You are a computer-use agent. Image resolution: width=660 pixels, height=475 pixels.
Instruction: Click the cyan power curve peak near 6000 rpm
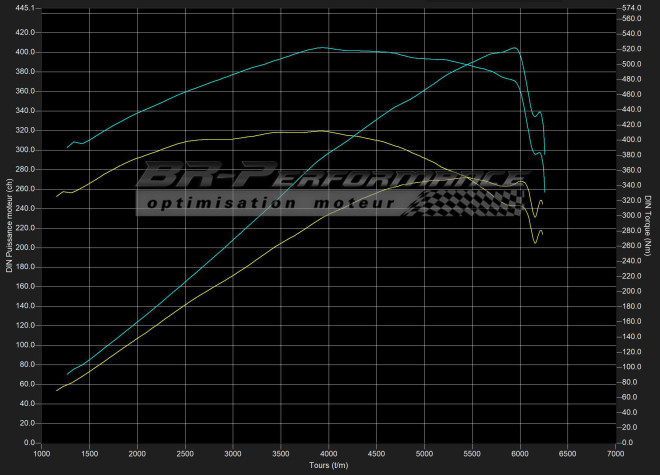coord(514,47)
